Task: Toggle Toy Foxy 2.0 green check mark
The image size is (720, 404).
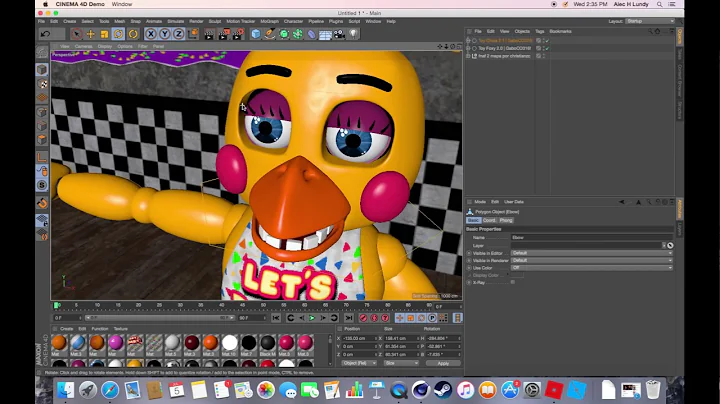Action: click(547, 48)
